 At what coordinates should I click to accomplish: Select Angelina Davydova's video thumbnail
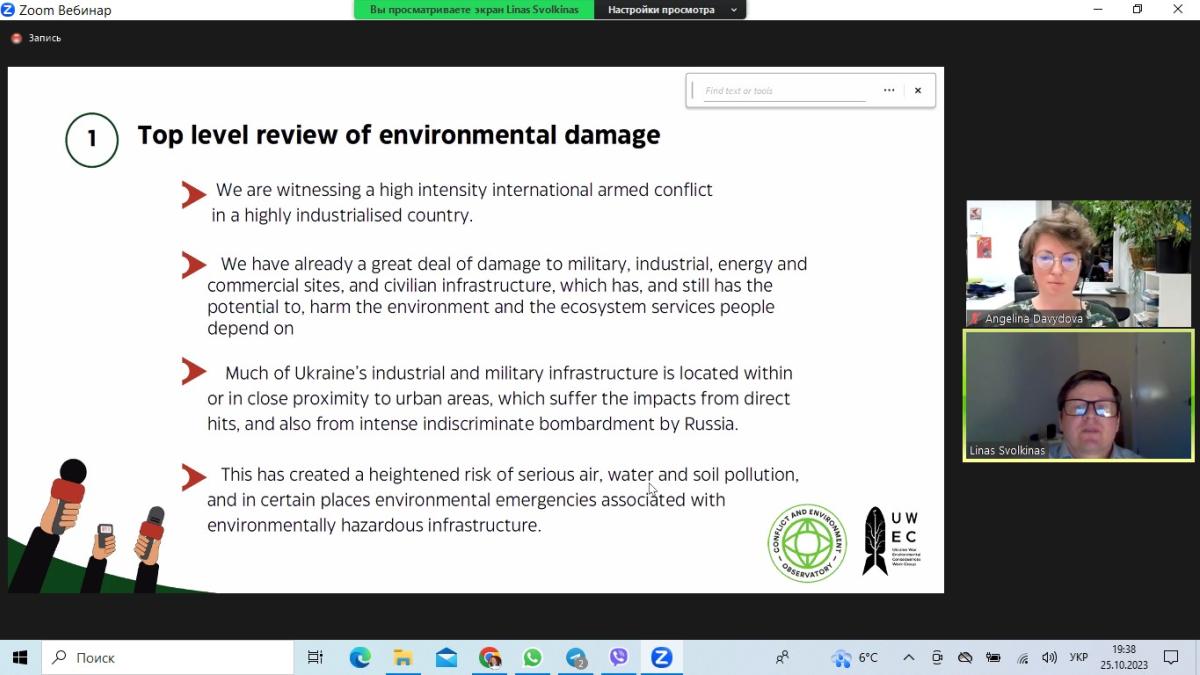[x=1078, y=264]
